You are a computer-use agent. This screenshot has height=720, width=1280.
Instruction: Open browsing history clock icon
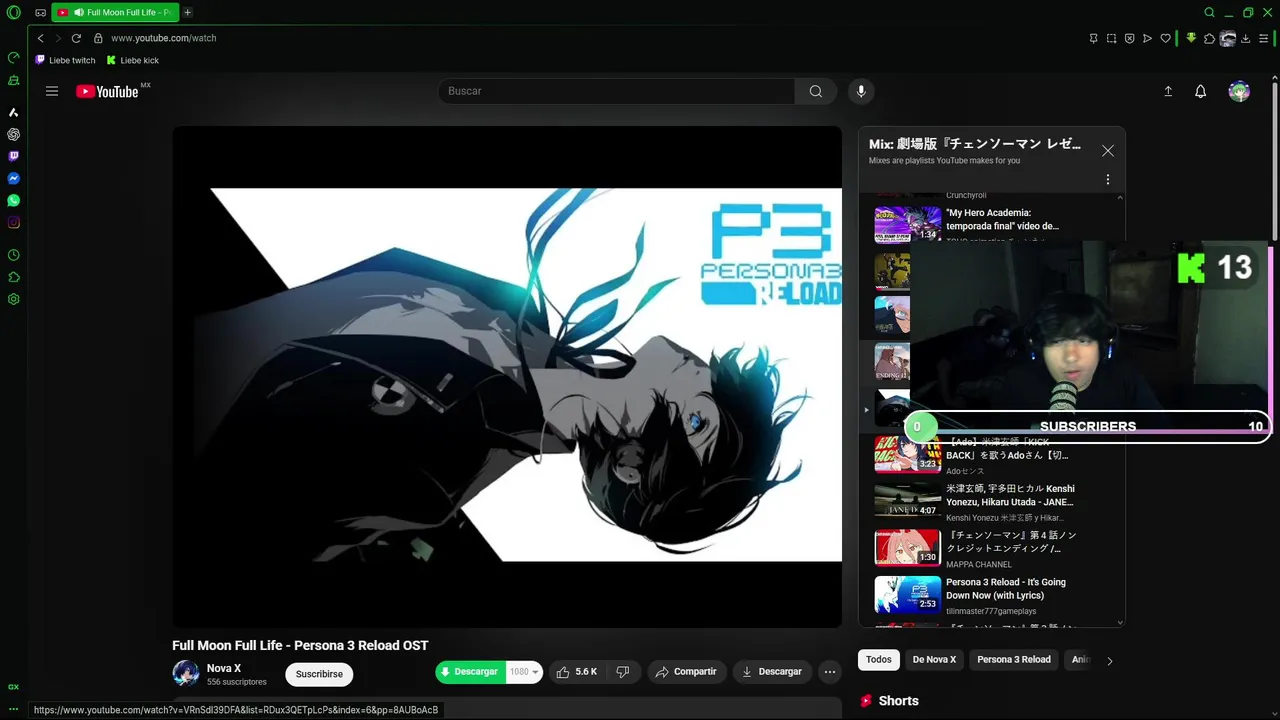tap(14, 255)
